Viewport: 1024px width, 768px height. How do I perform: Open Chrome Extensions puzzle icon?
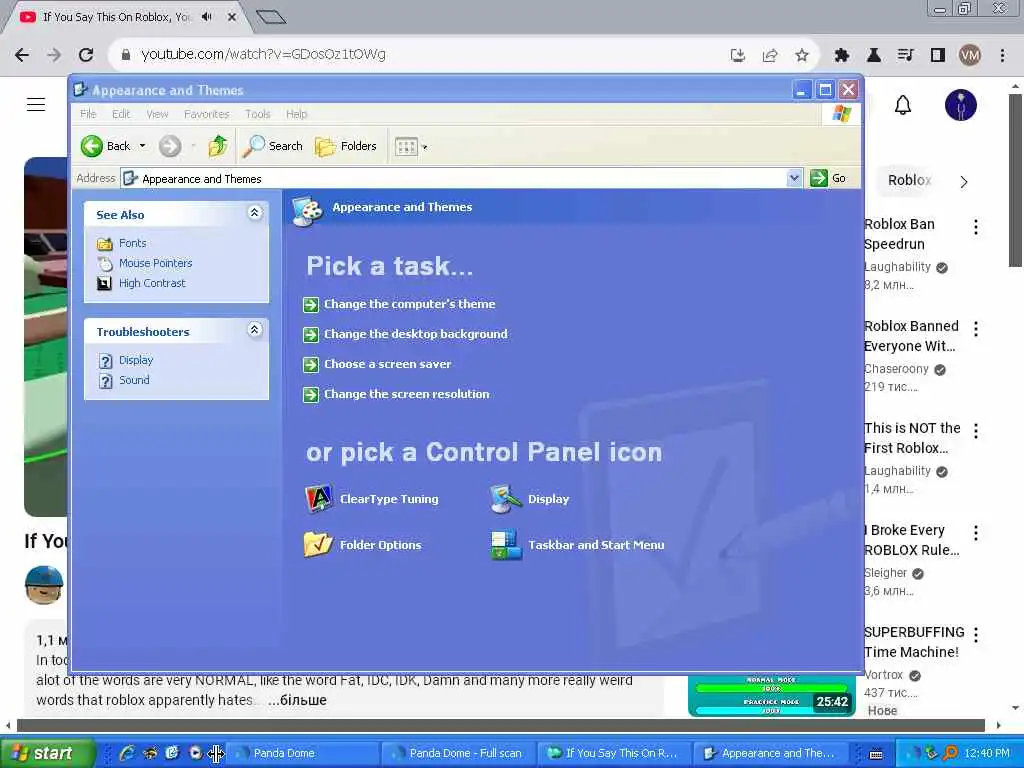click(x=842, y=56)
